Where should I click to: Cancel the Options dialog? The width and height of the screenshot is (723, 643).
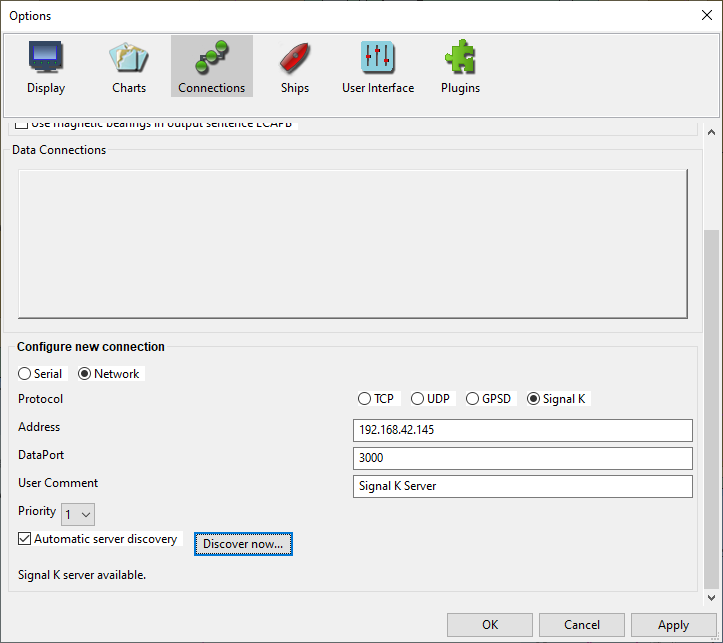point(582,625)
